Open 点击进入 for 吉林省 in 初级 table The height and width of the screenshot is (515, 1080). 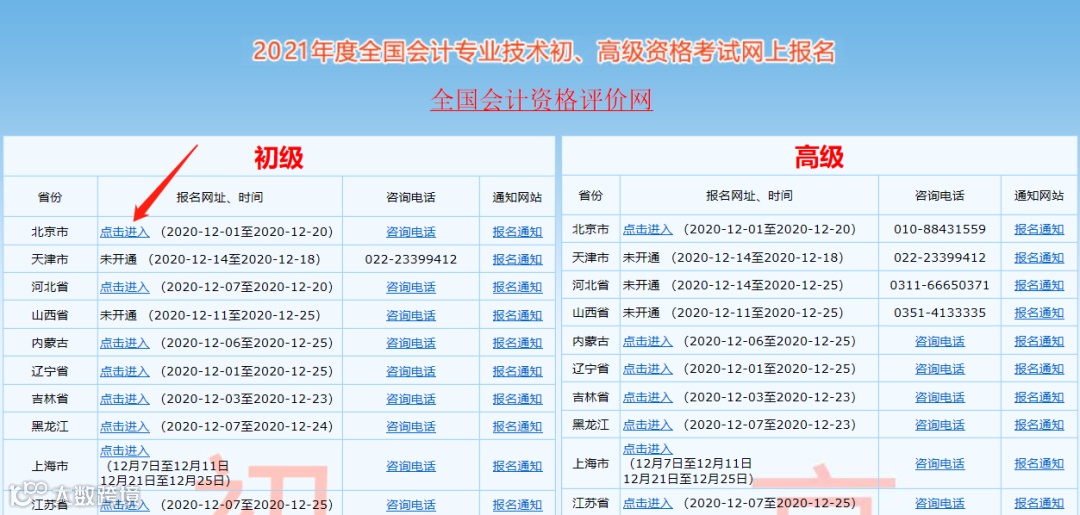(x=125, y=399)
